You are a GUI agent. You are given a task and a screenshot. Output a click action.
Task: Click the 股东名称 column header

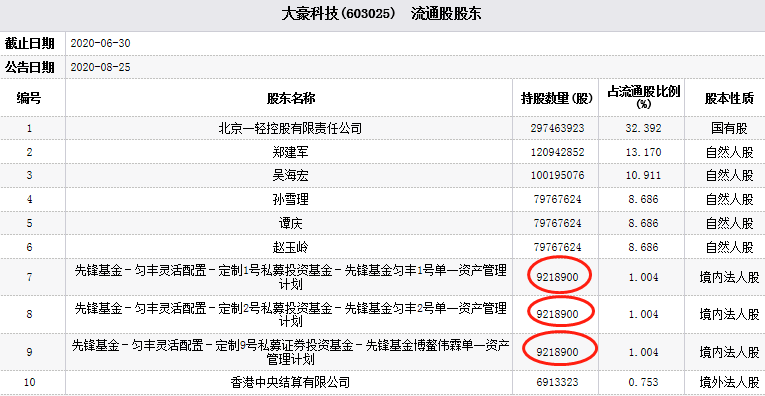pos(290,99)
